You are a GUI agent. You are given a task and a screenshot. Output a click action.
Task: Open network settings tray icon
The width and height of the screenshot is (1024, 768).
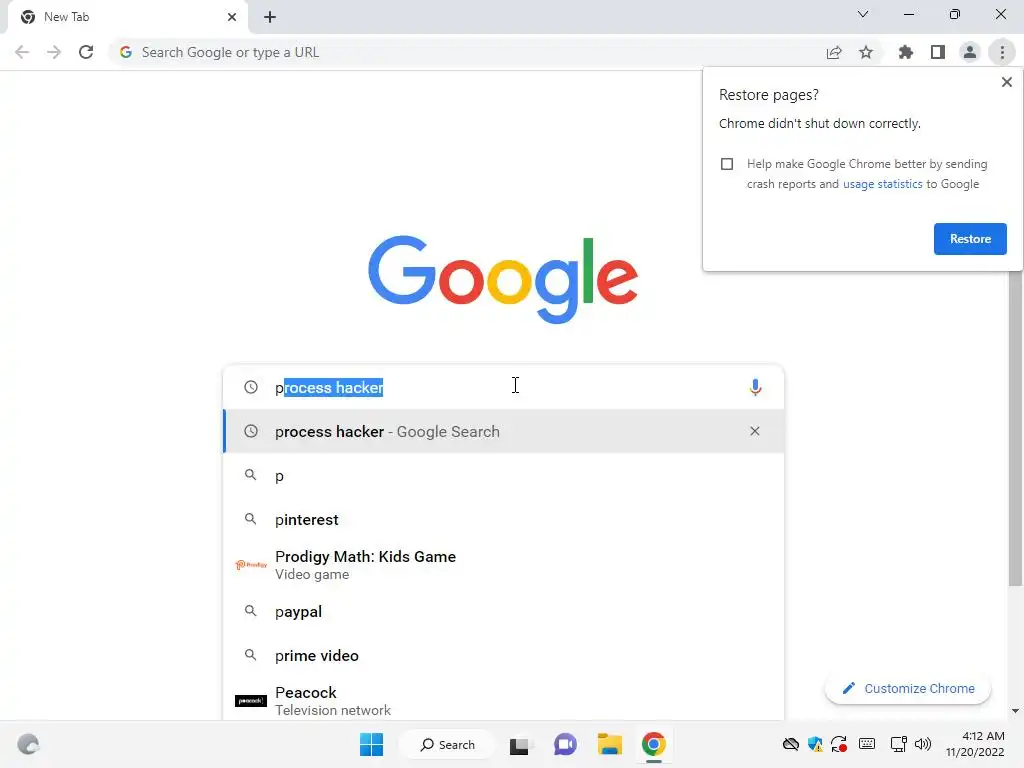[899, 744]
